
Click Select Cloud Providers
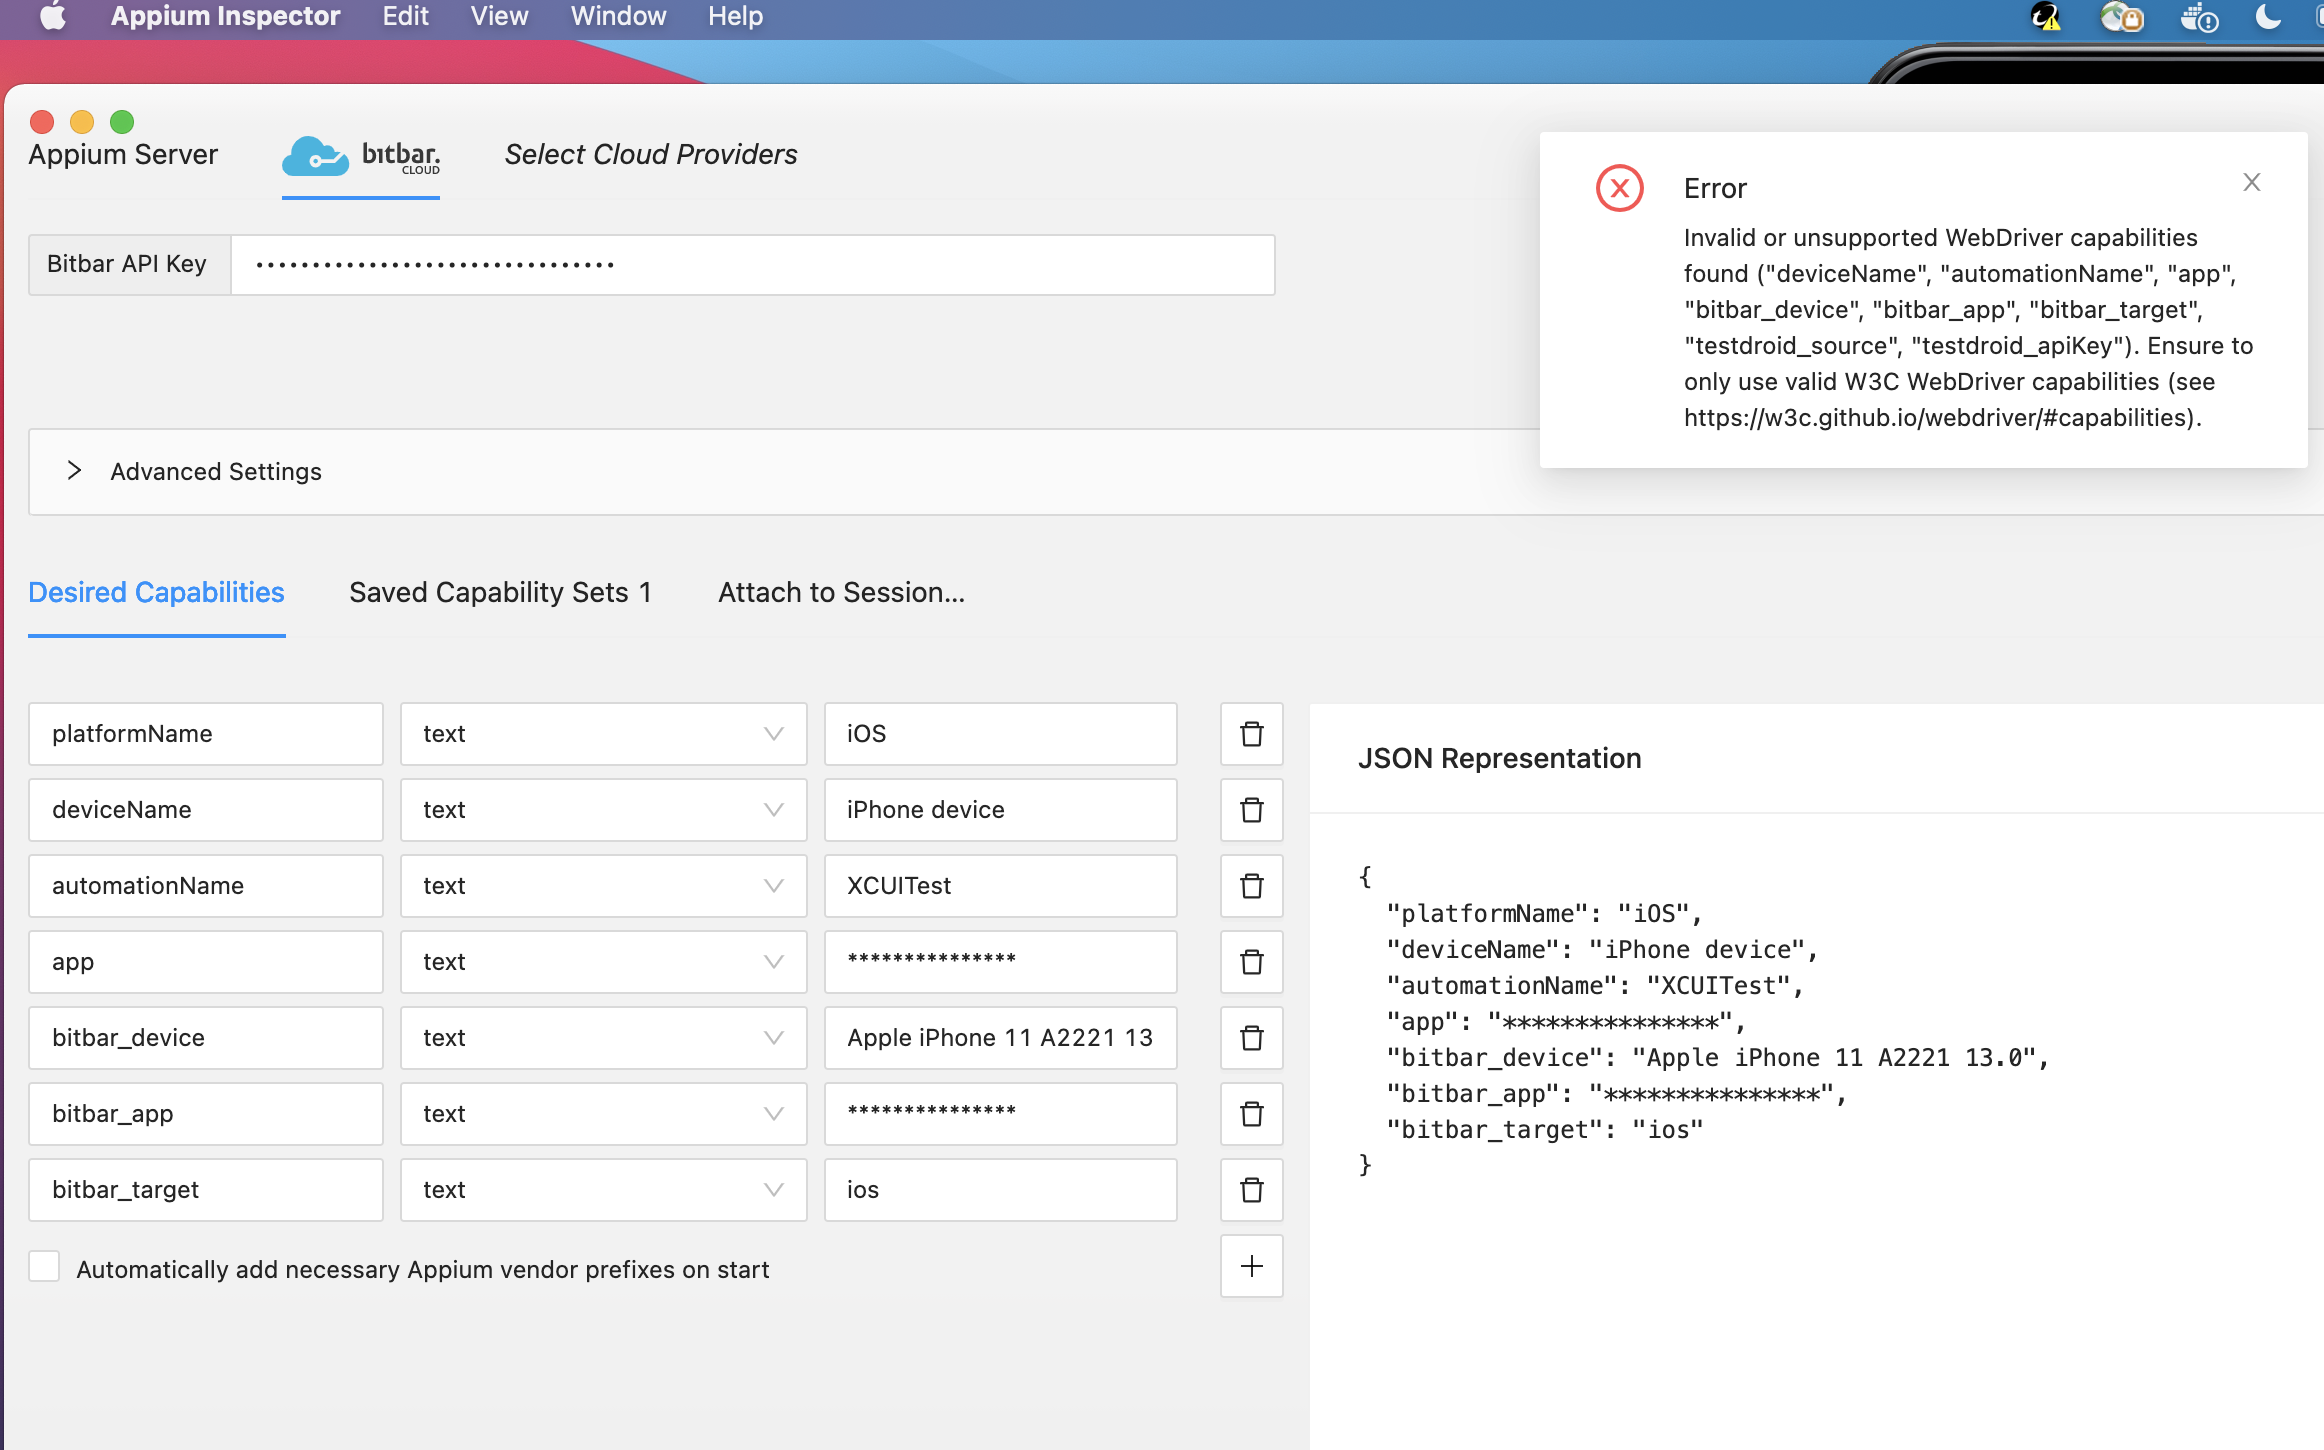pos(650,154)
